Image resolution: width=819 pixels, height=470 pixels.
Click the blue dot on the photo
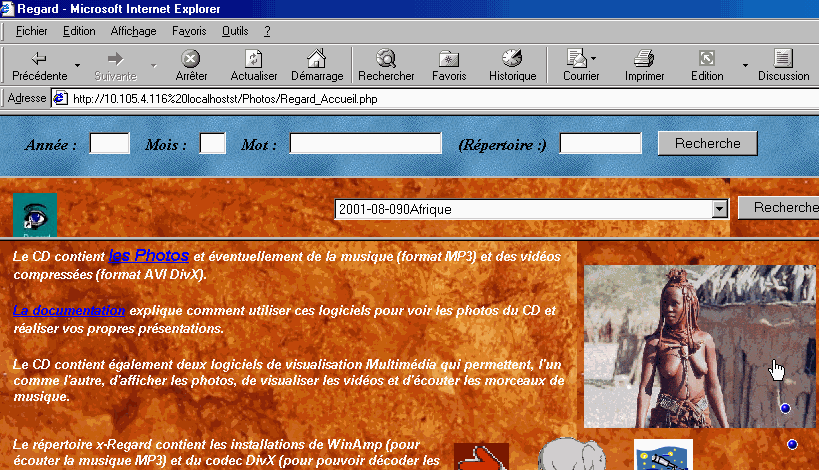click(x=785, y=408)
